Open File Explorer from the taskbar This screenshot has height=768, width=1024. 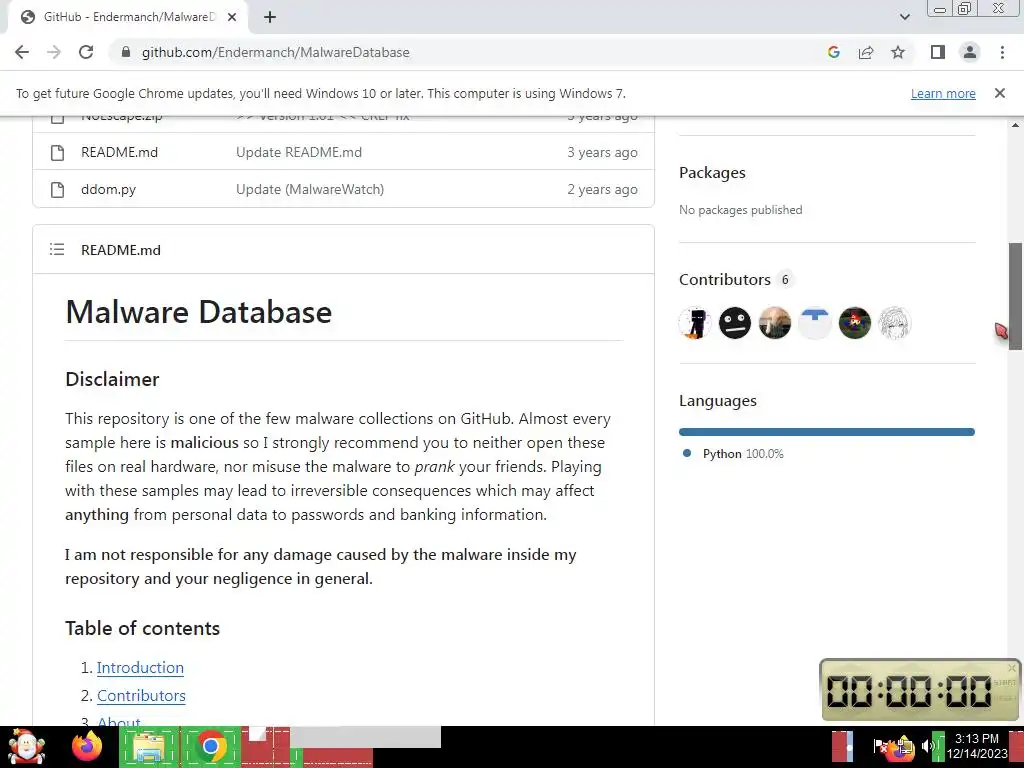[x=148, y=746]
